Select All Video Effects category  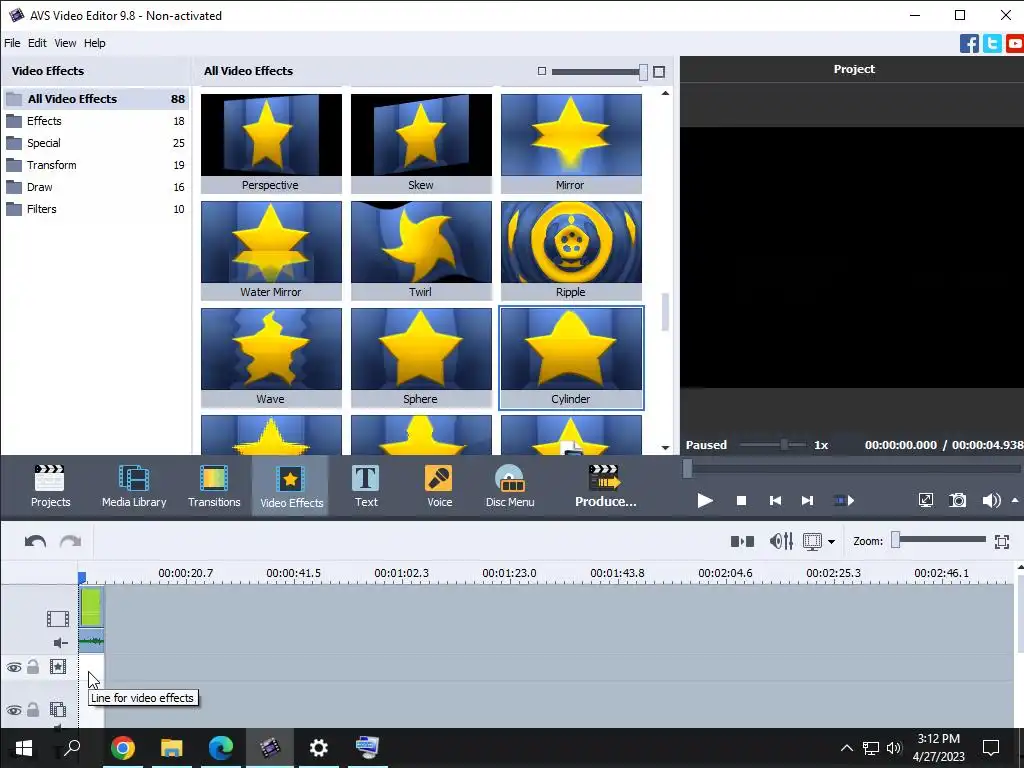click(96, 99)
